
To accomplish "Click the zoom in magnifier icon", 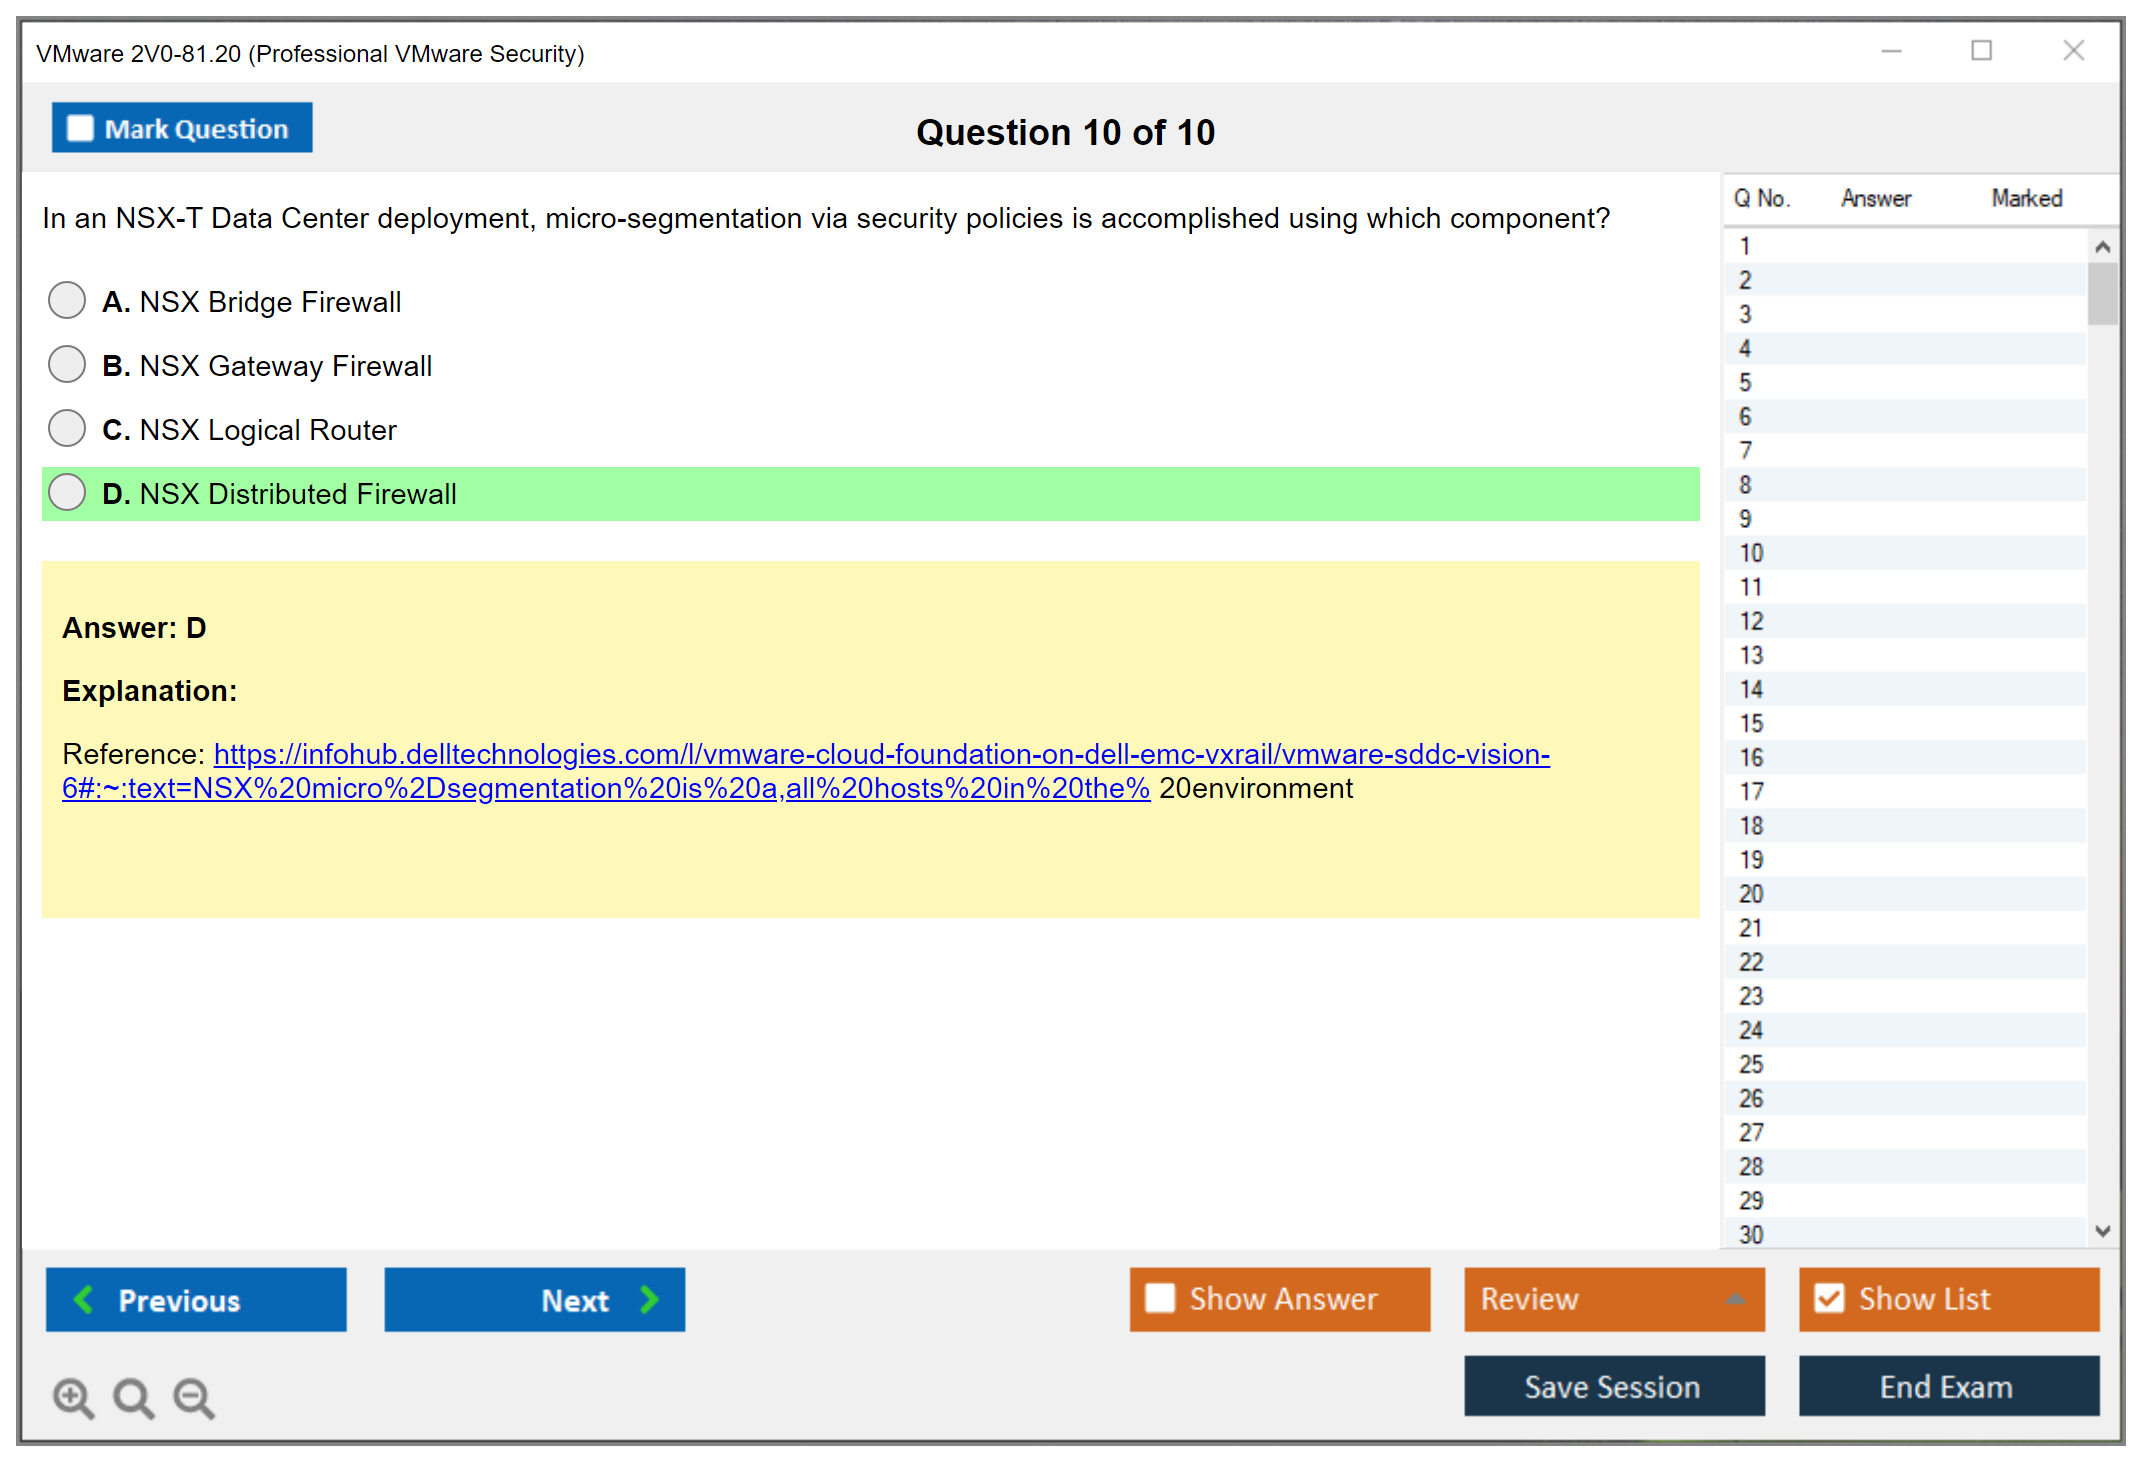I will [73, 1397].
